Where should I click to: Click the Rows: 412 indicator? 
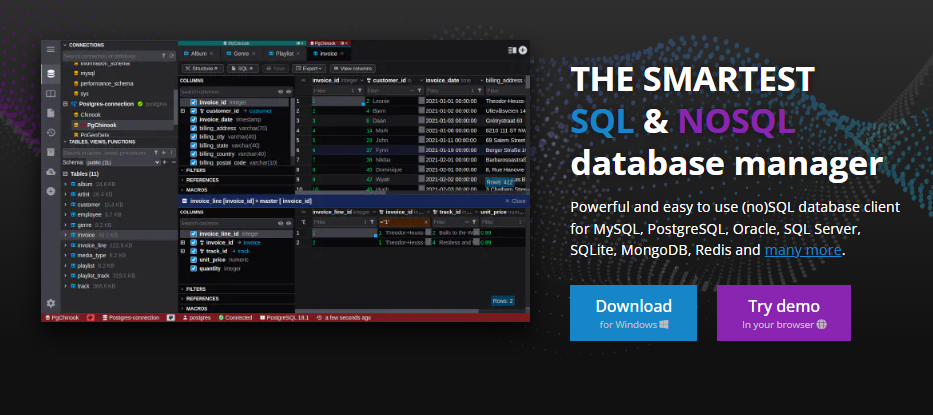point(500,182)
